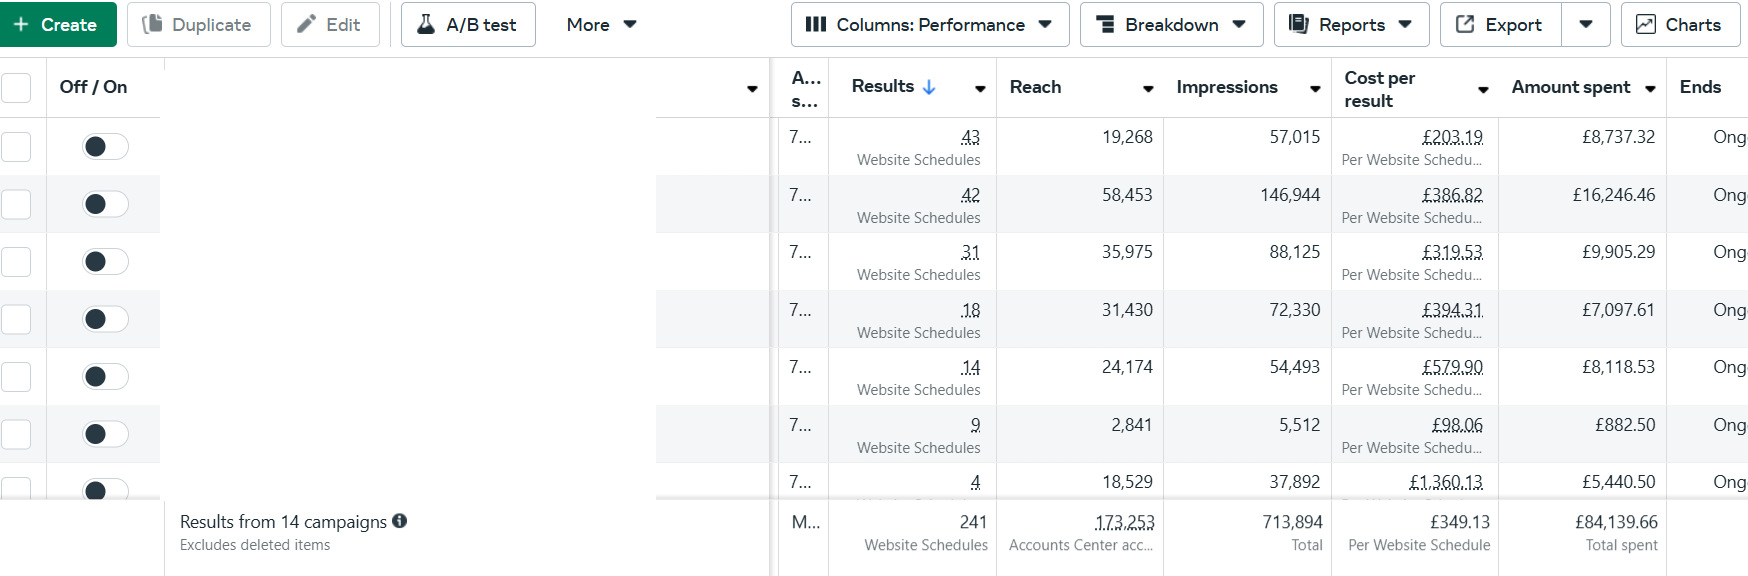Viewport: 1748px width, 576px height.
Task: Click the 173,253 total reach value
Action: click(x=1124, y=522)
